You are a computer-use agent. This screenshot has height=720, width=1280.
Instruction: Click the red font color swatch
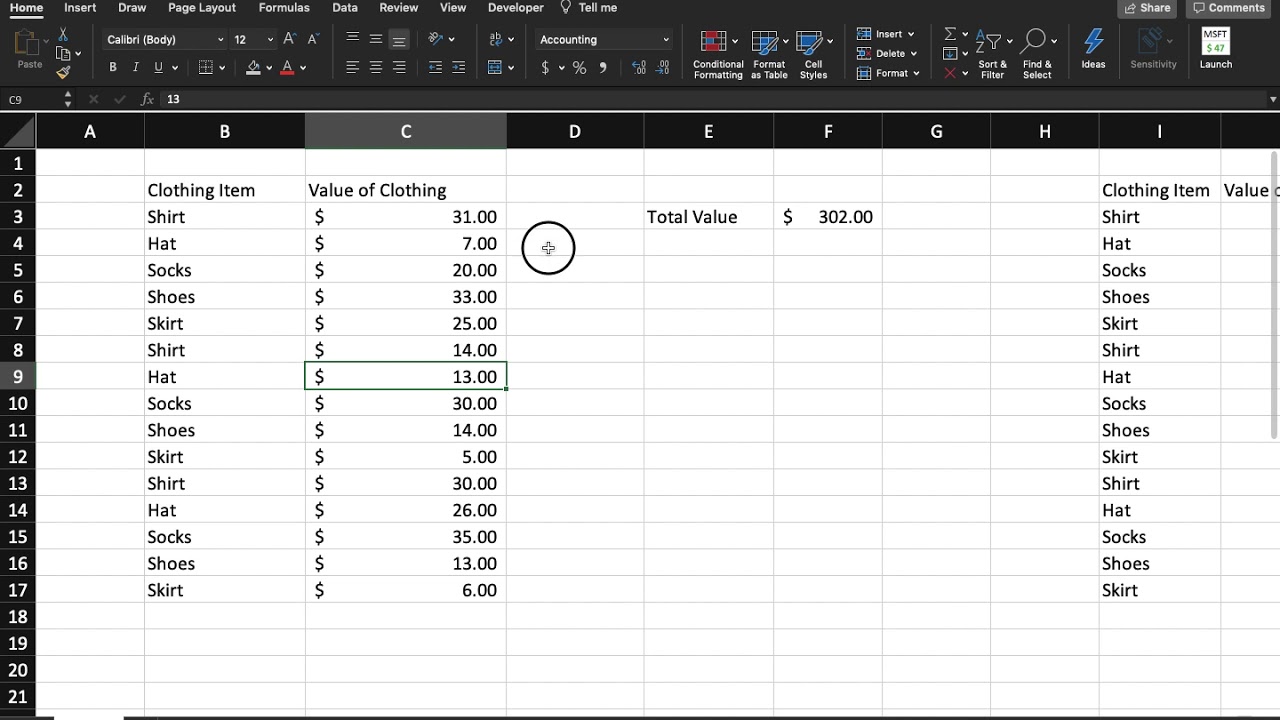tap(288, 68)
